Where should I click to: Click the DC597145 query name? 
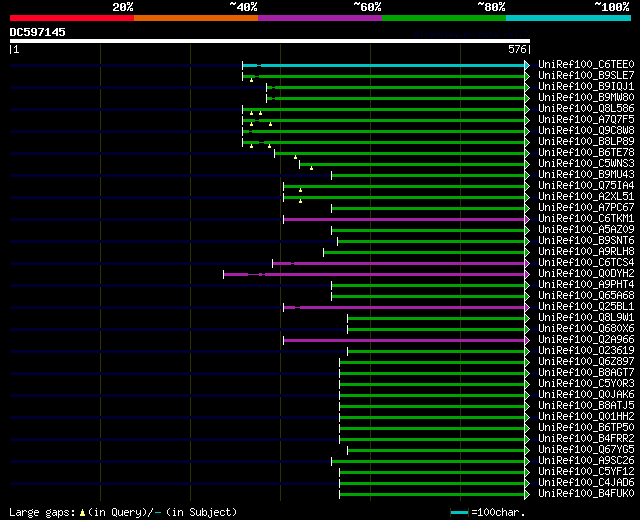tap(37, 32)
